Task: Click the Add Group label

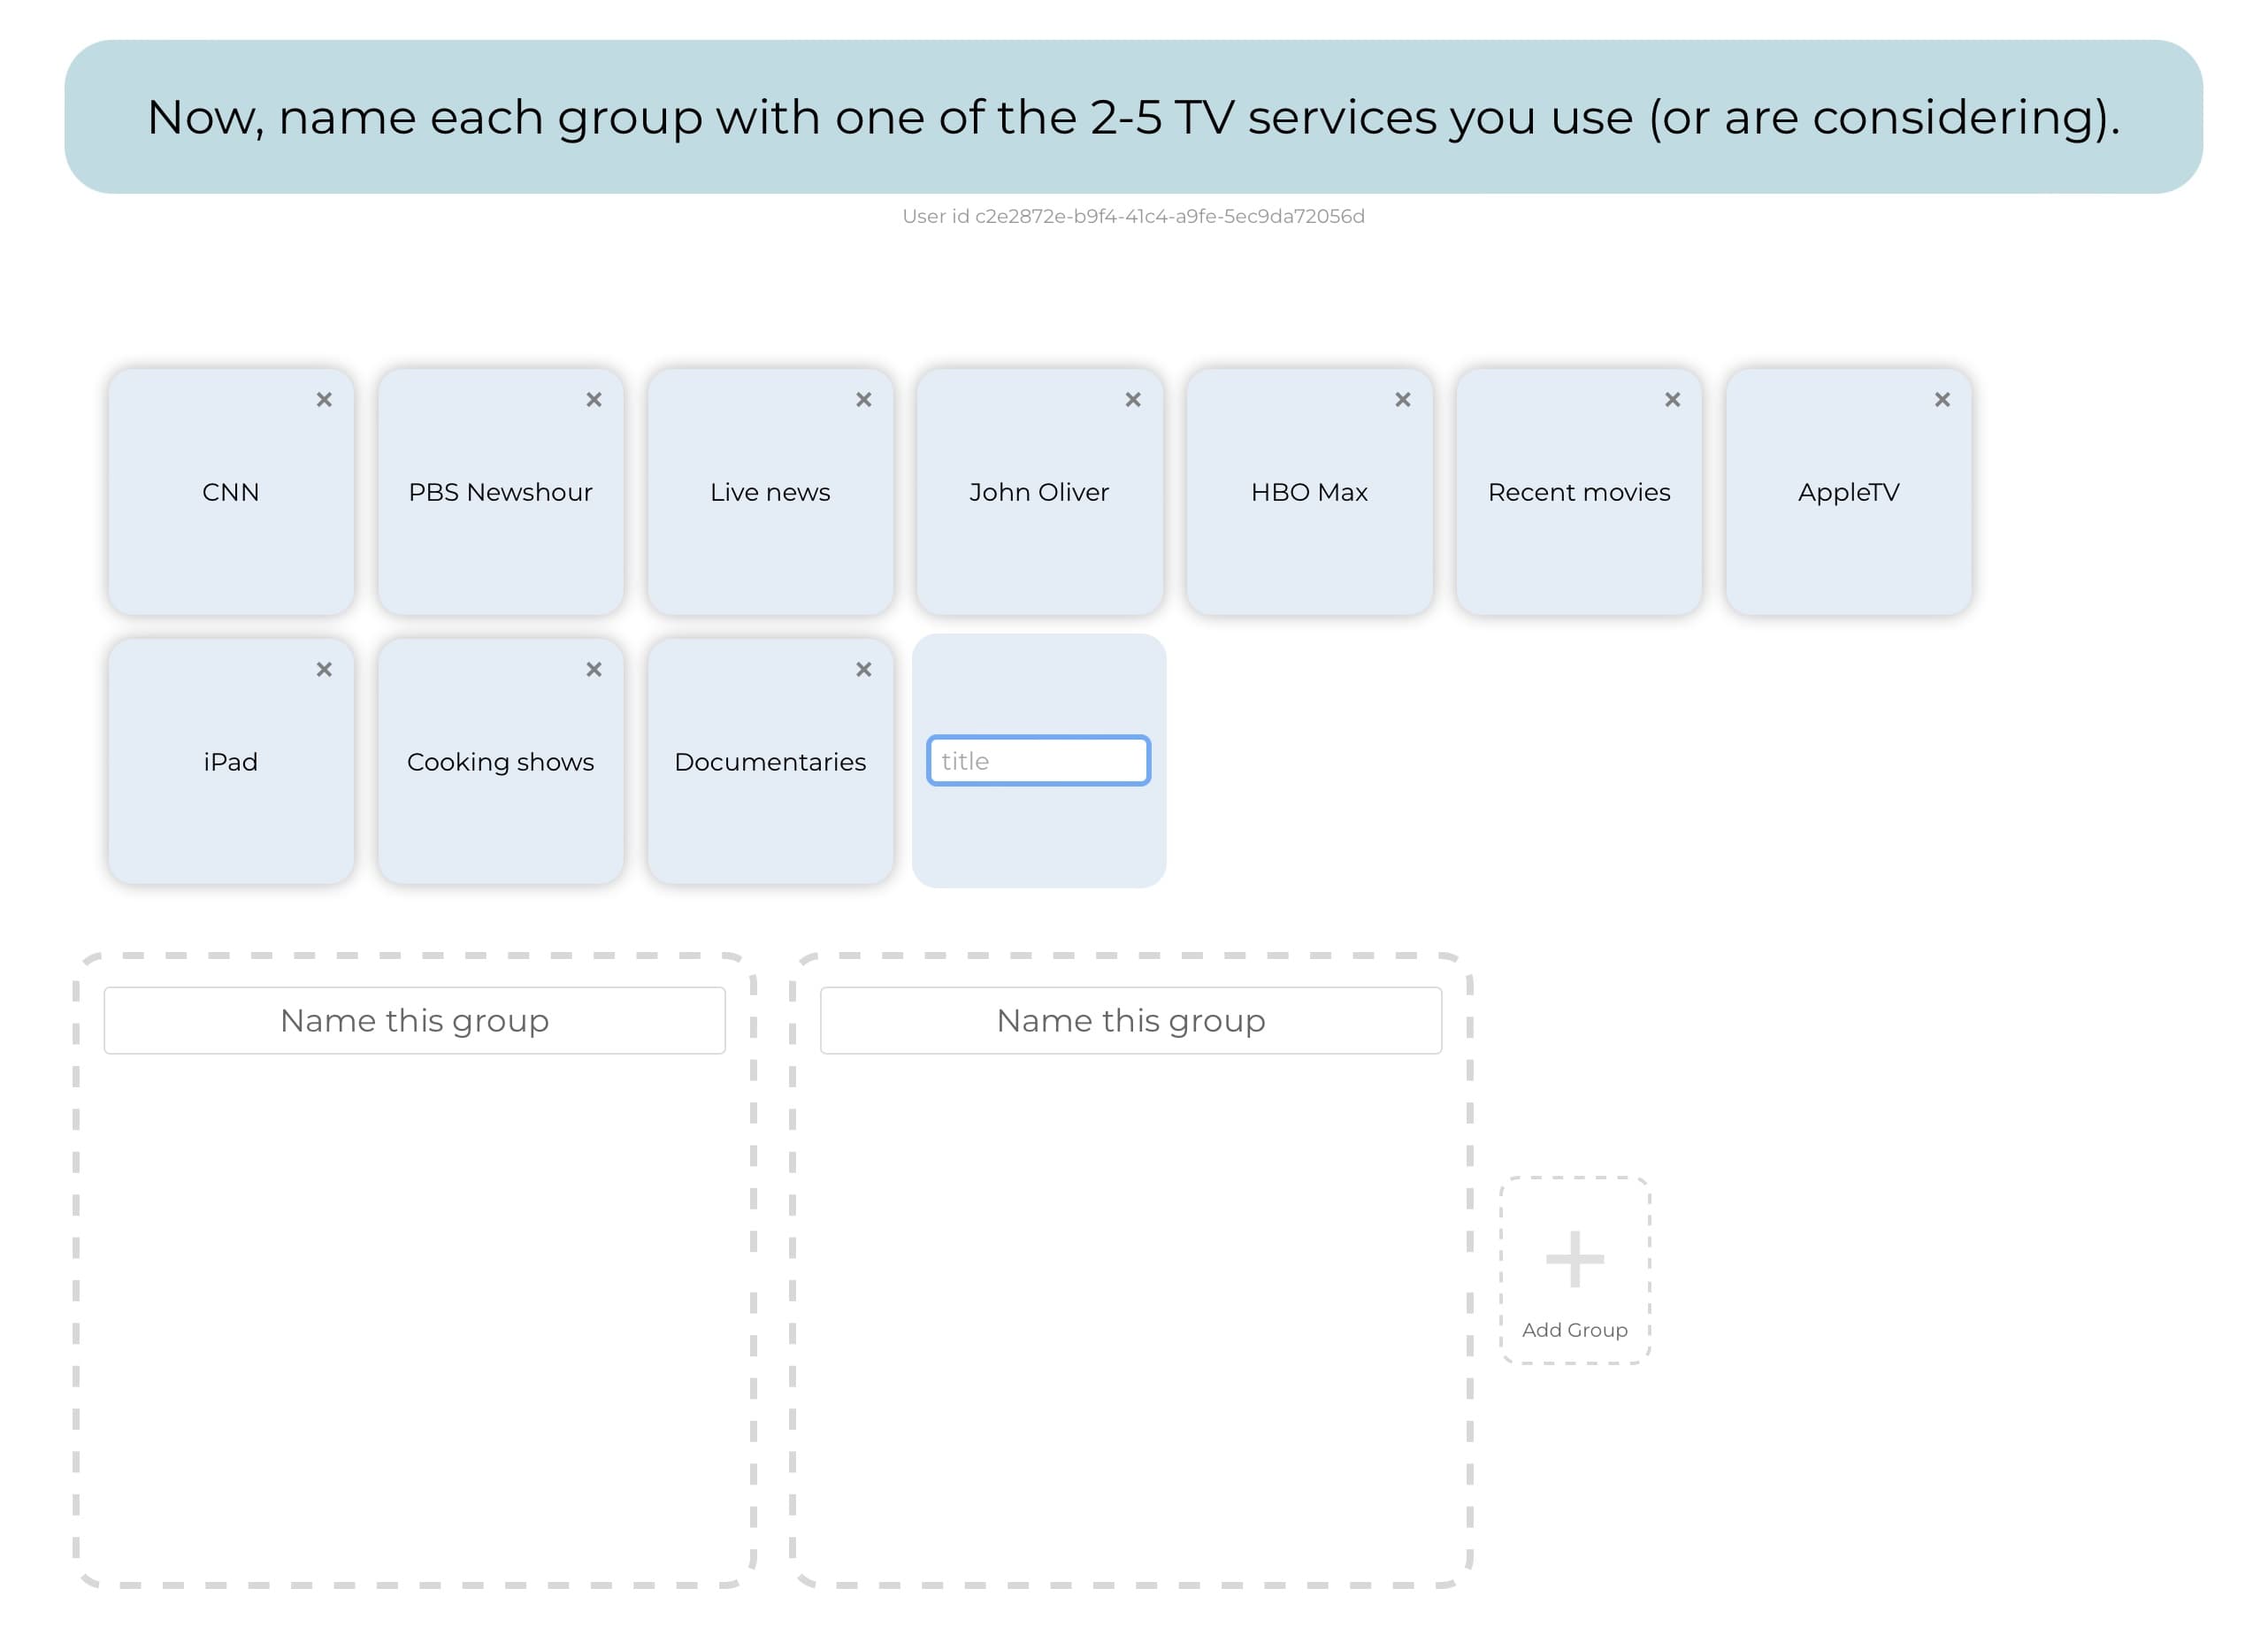Action: pos(1575,1330)
